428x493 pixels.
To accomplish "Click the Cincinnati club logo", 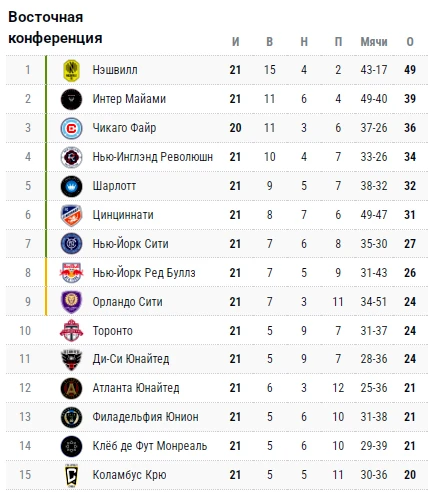I will [x=71, y=215].
